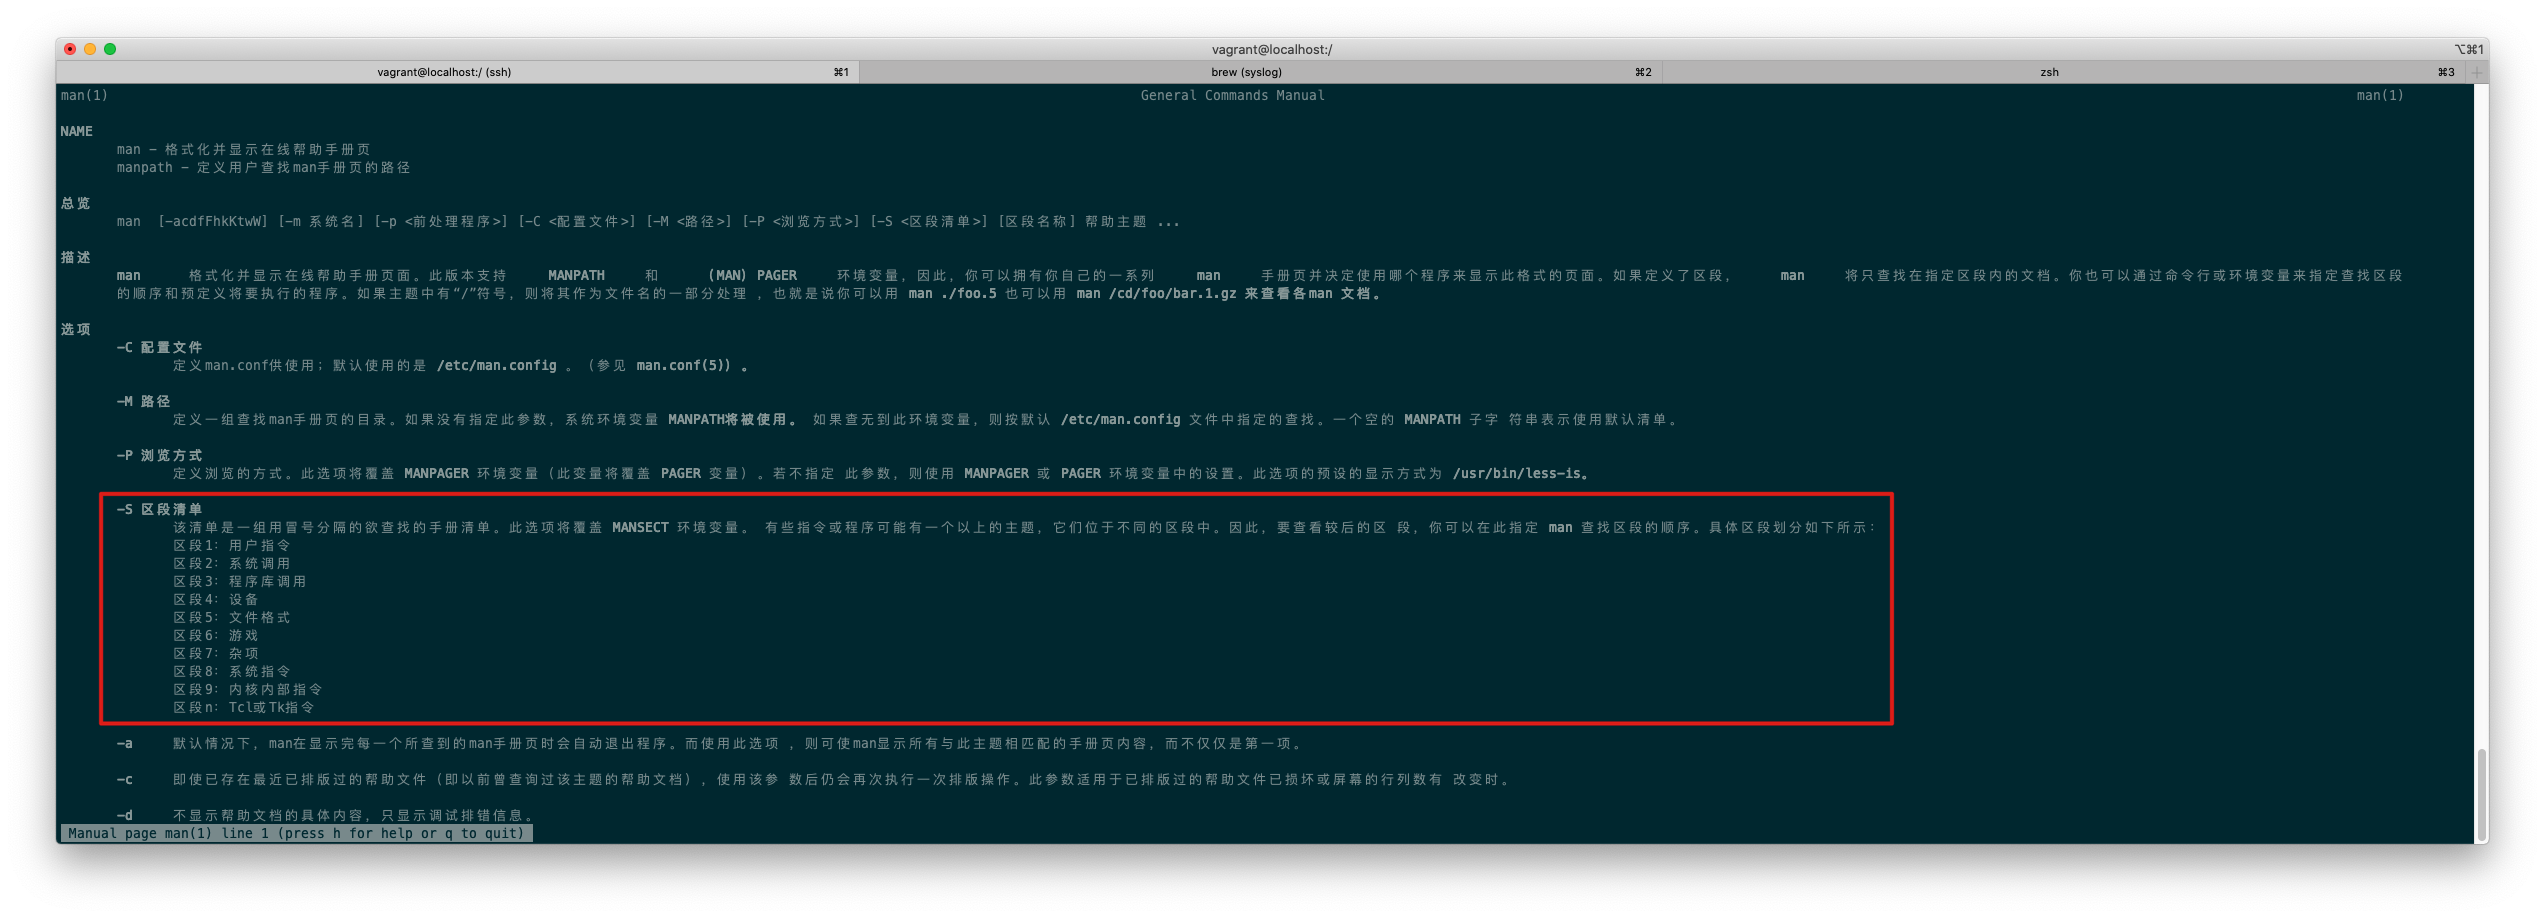Minimize window using the yellow button
This screenshot has width=2545, height=918.
90,49
